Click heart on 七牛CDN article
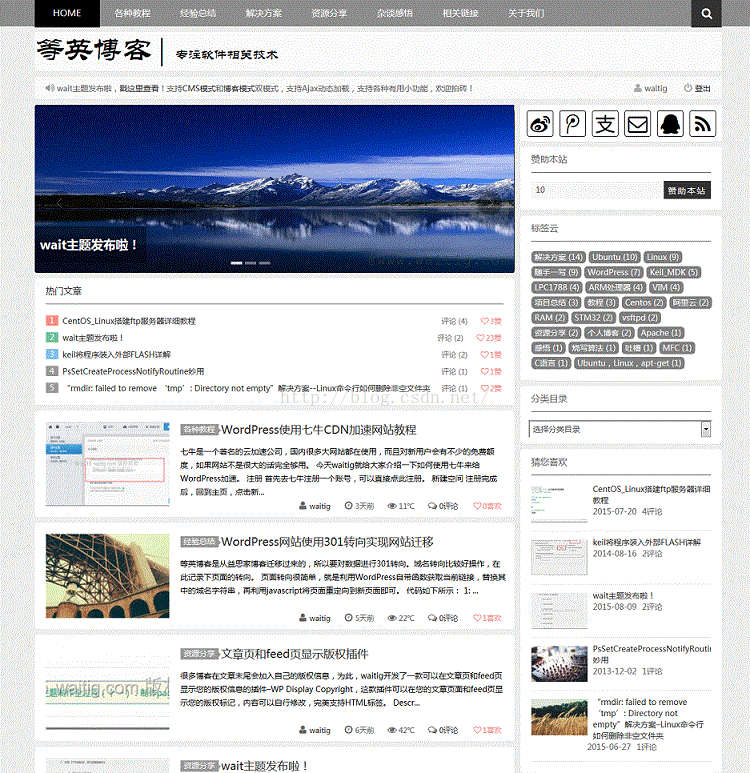The height and width of the screenshot is (773, 750). tap(477, 506)
